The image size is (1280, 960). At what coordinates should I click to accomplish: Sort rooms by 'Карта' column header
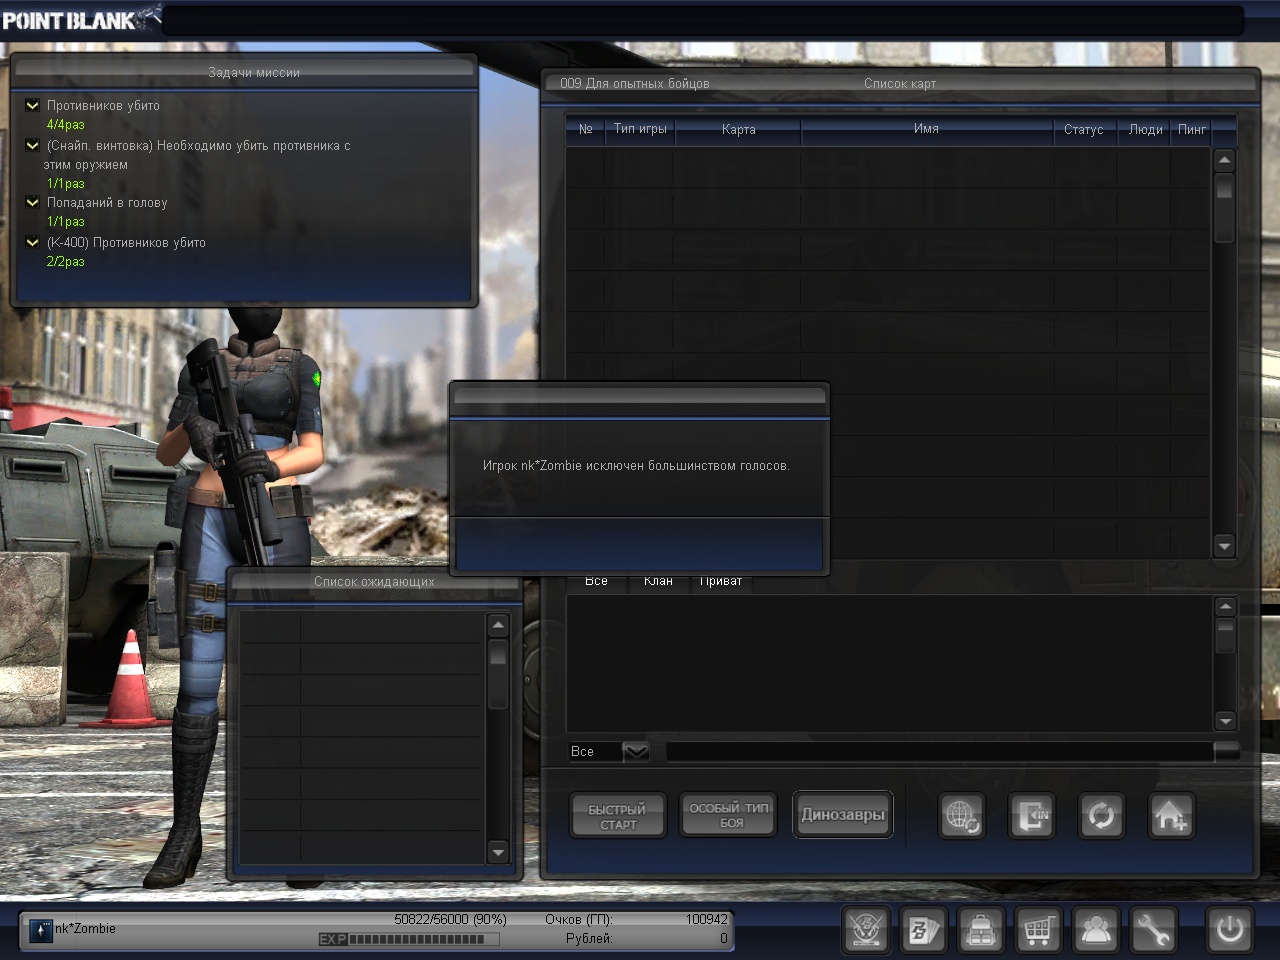(x=738, y=130)
